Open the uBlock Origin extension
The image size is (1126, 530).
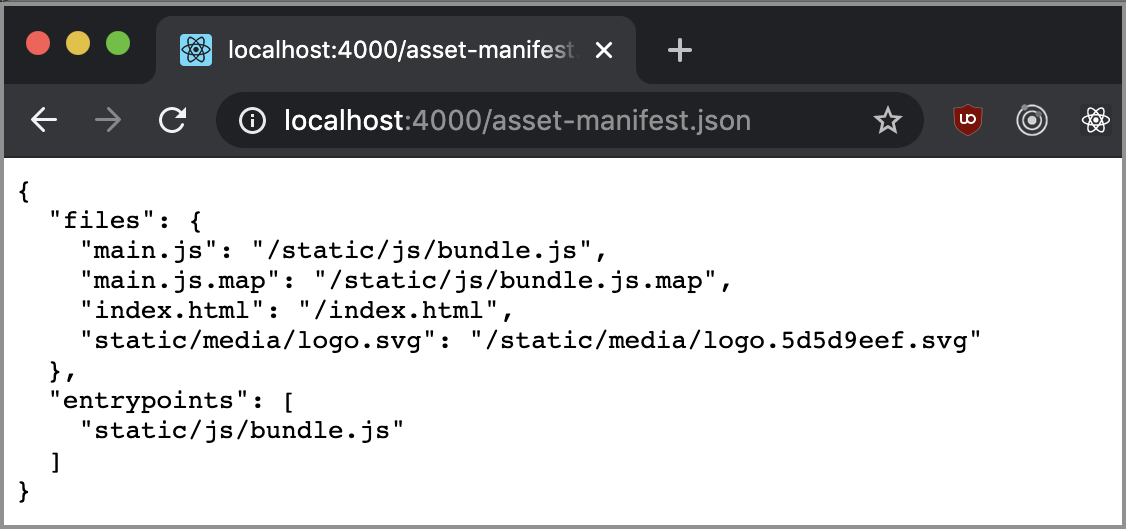(x=967, y=120)
